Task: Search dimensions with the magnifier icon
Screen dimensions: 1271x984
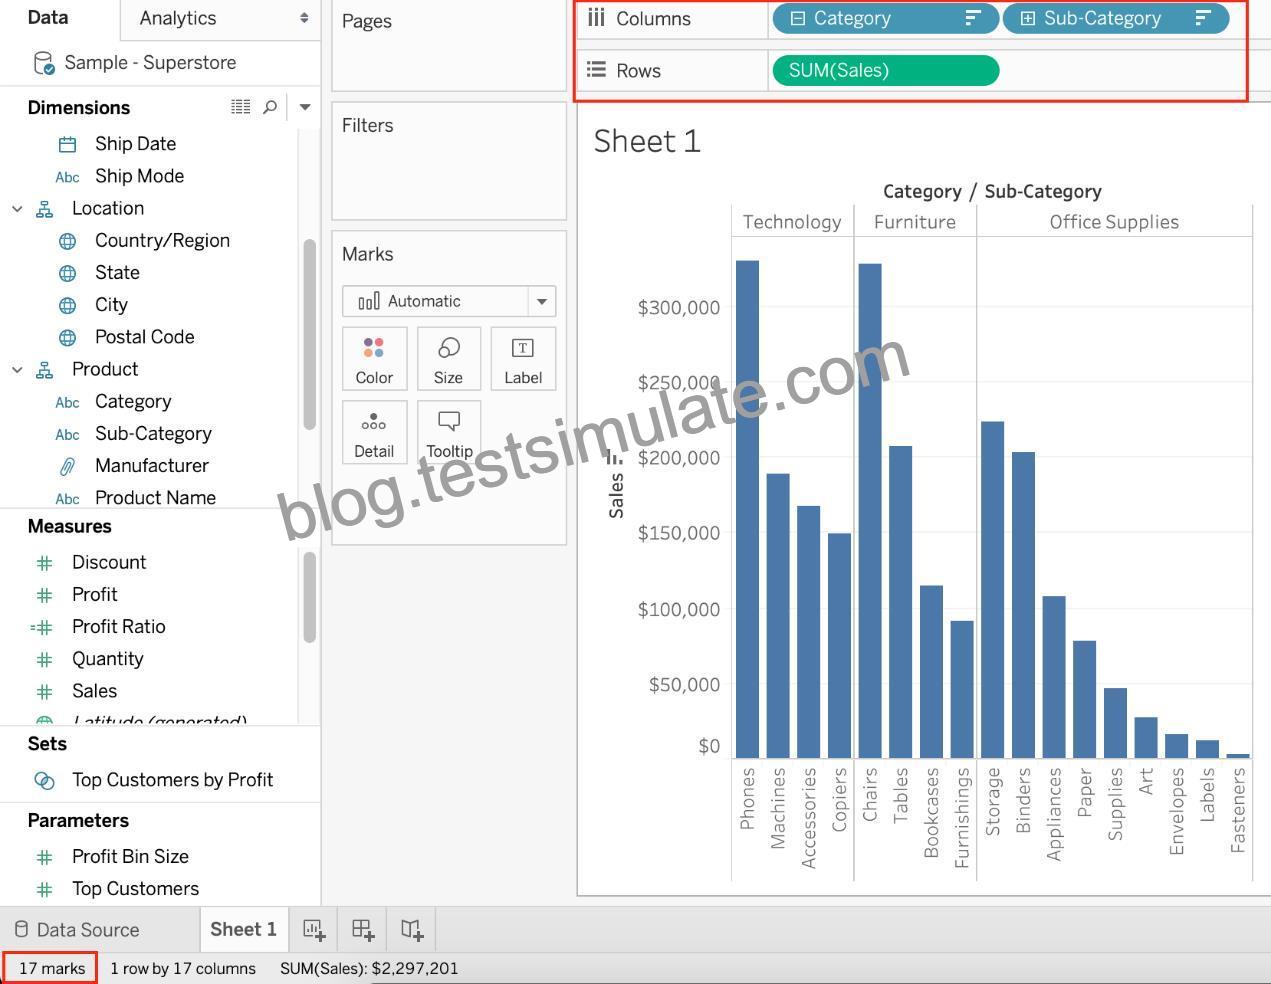Action: click(x=270, y=107)
